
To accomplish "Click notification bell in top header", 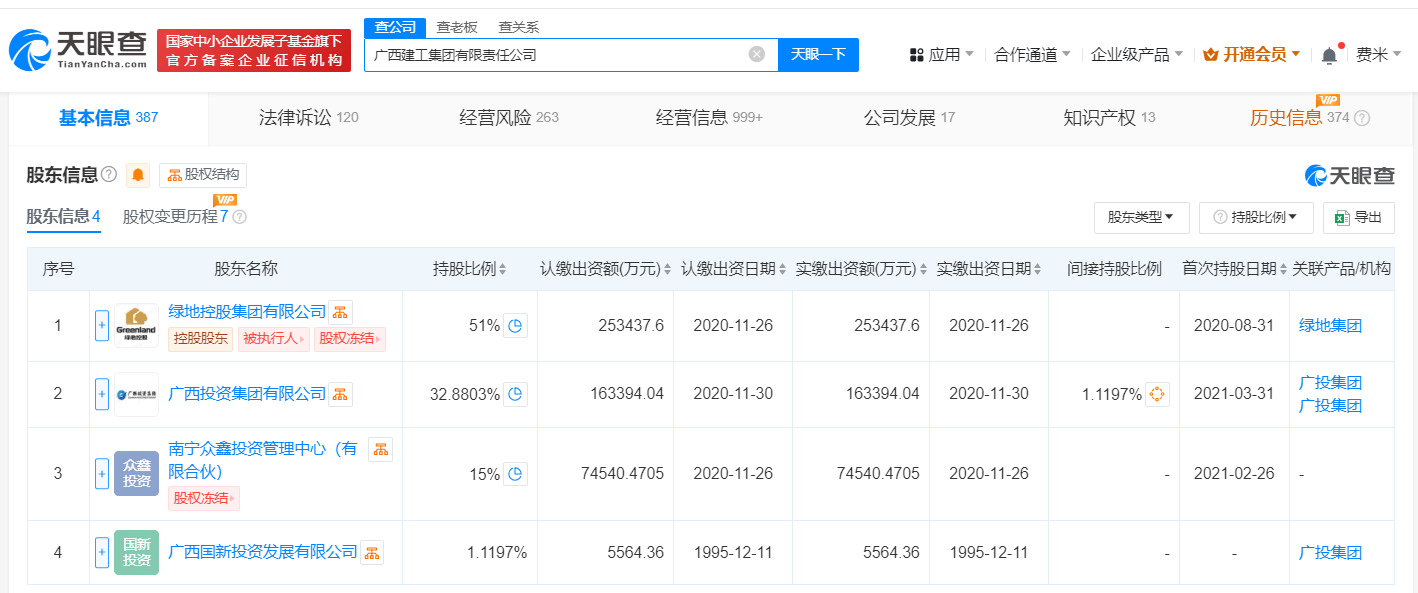I will (x=1329, y=55).
